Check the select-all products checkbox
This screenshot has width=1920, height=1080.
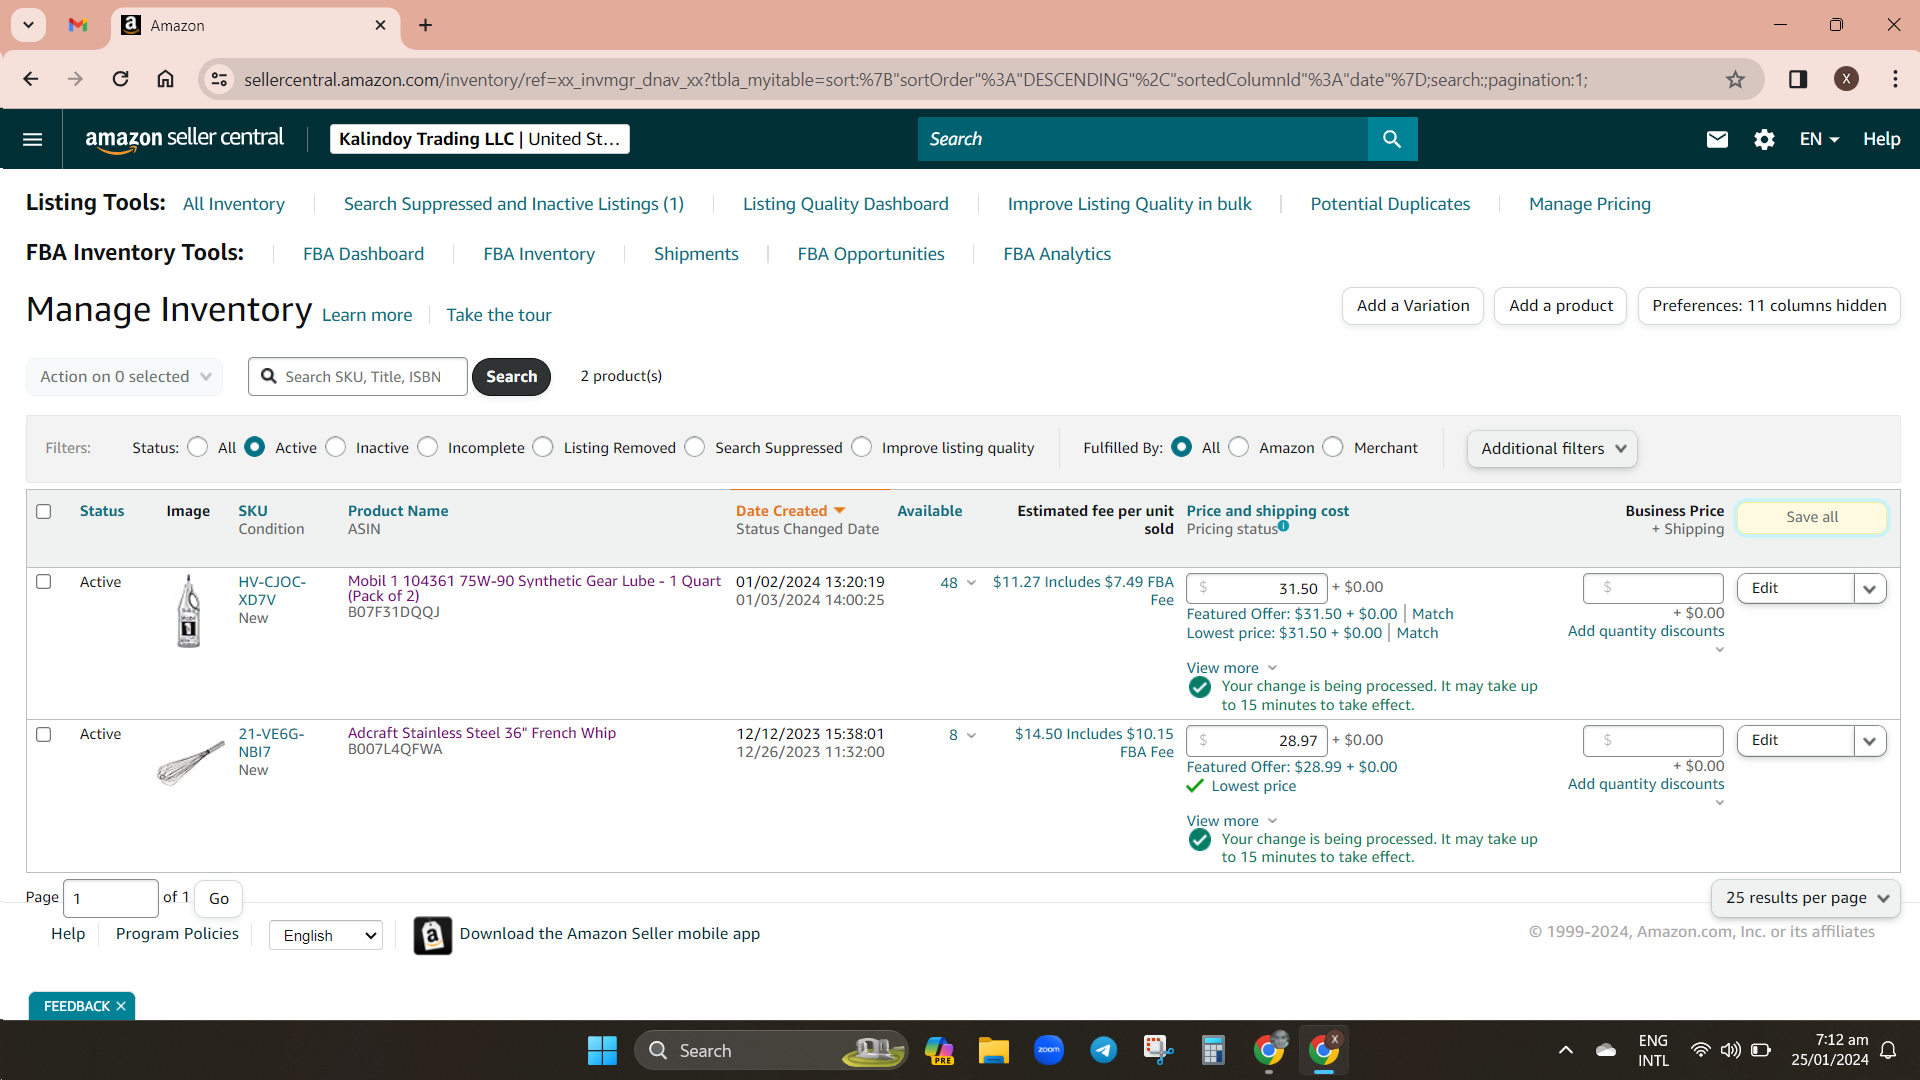(x=43, y=512)
